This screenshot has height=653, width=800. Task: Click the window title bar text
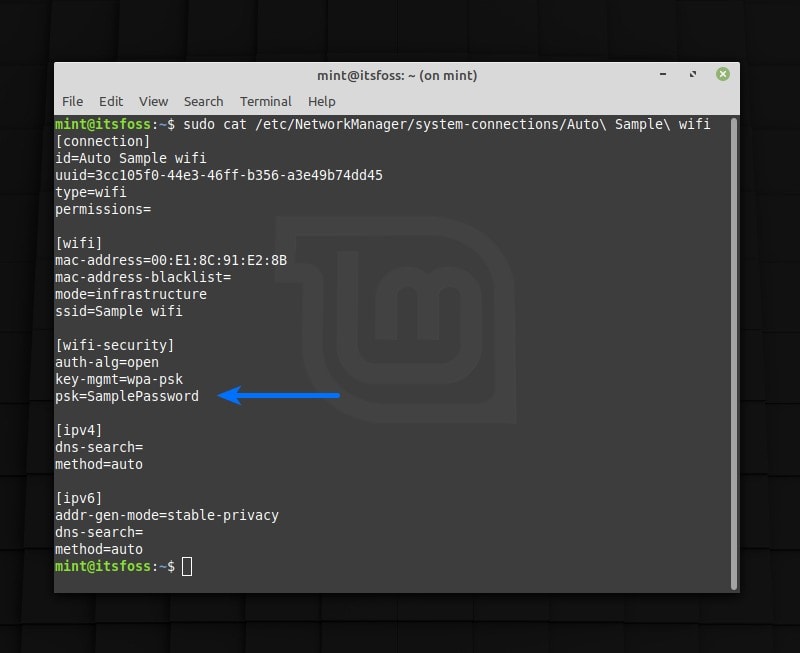click(397, 74)
